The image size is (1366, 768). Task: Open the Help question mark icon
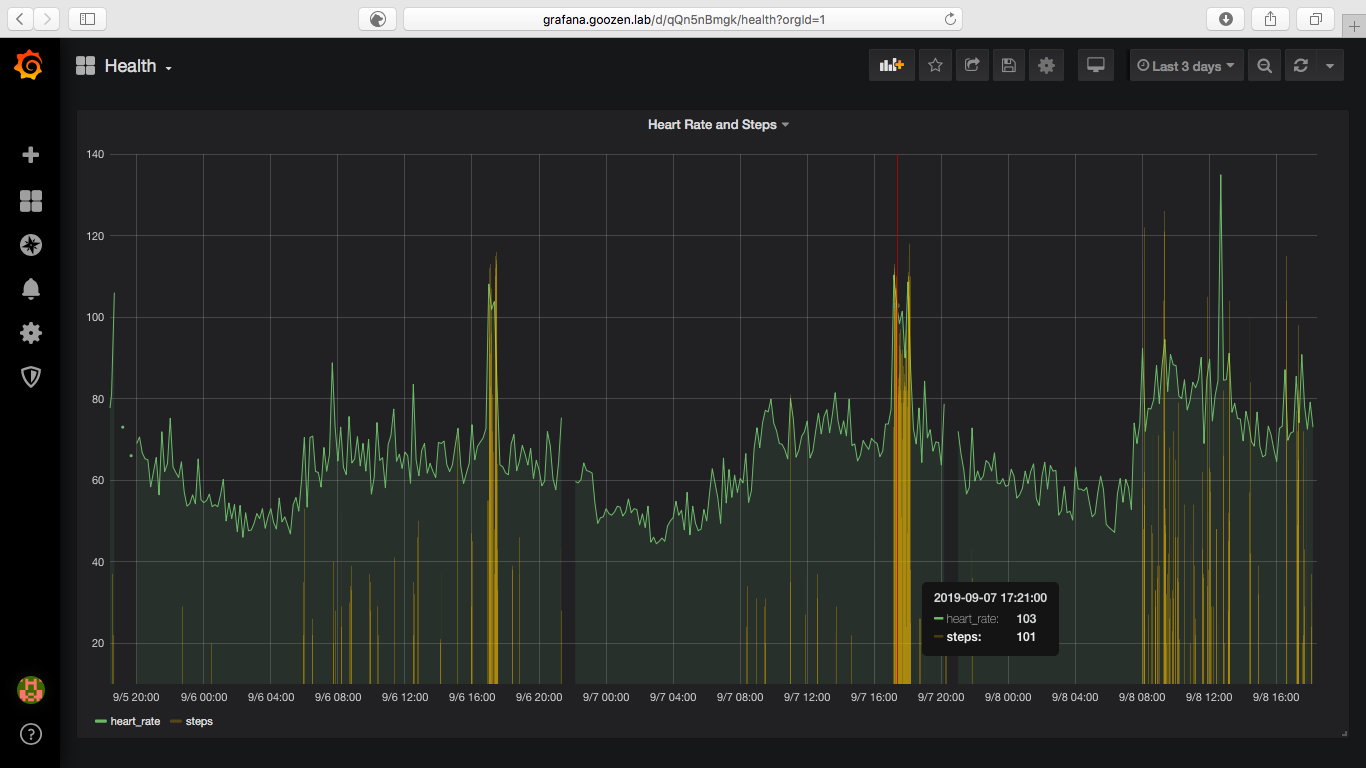[x=31, y=735]
